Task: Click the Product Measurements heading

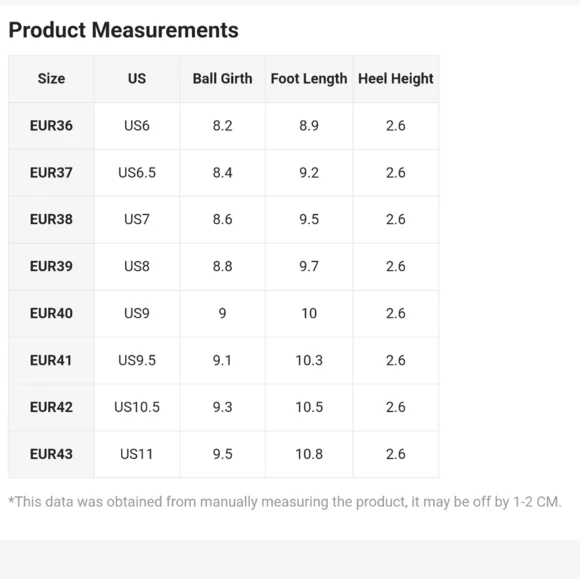Action: coord(123,30)
